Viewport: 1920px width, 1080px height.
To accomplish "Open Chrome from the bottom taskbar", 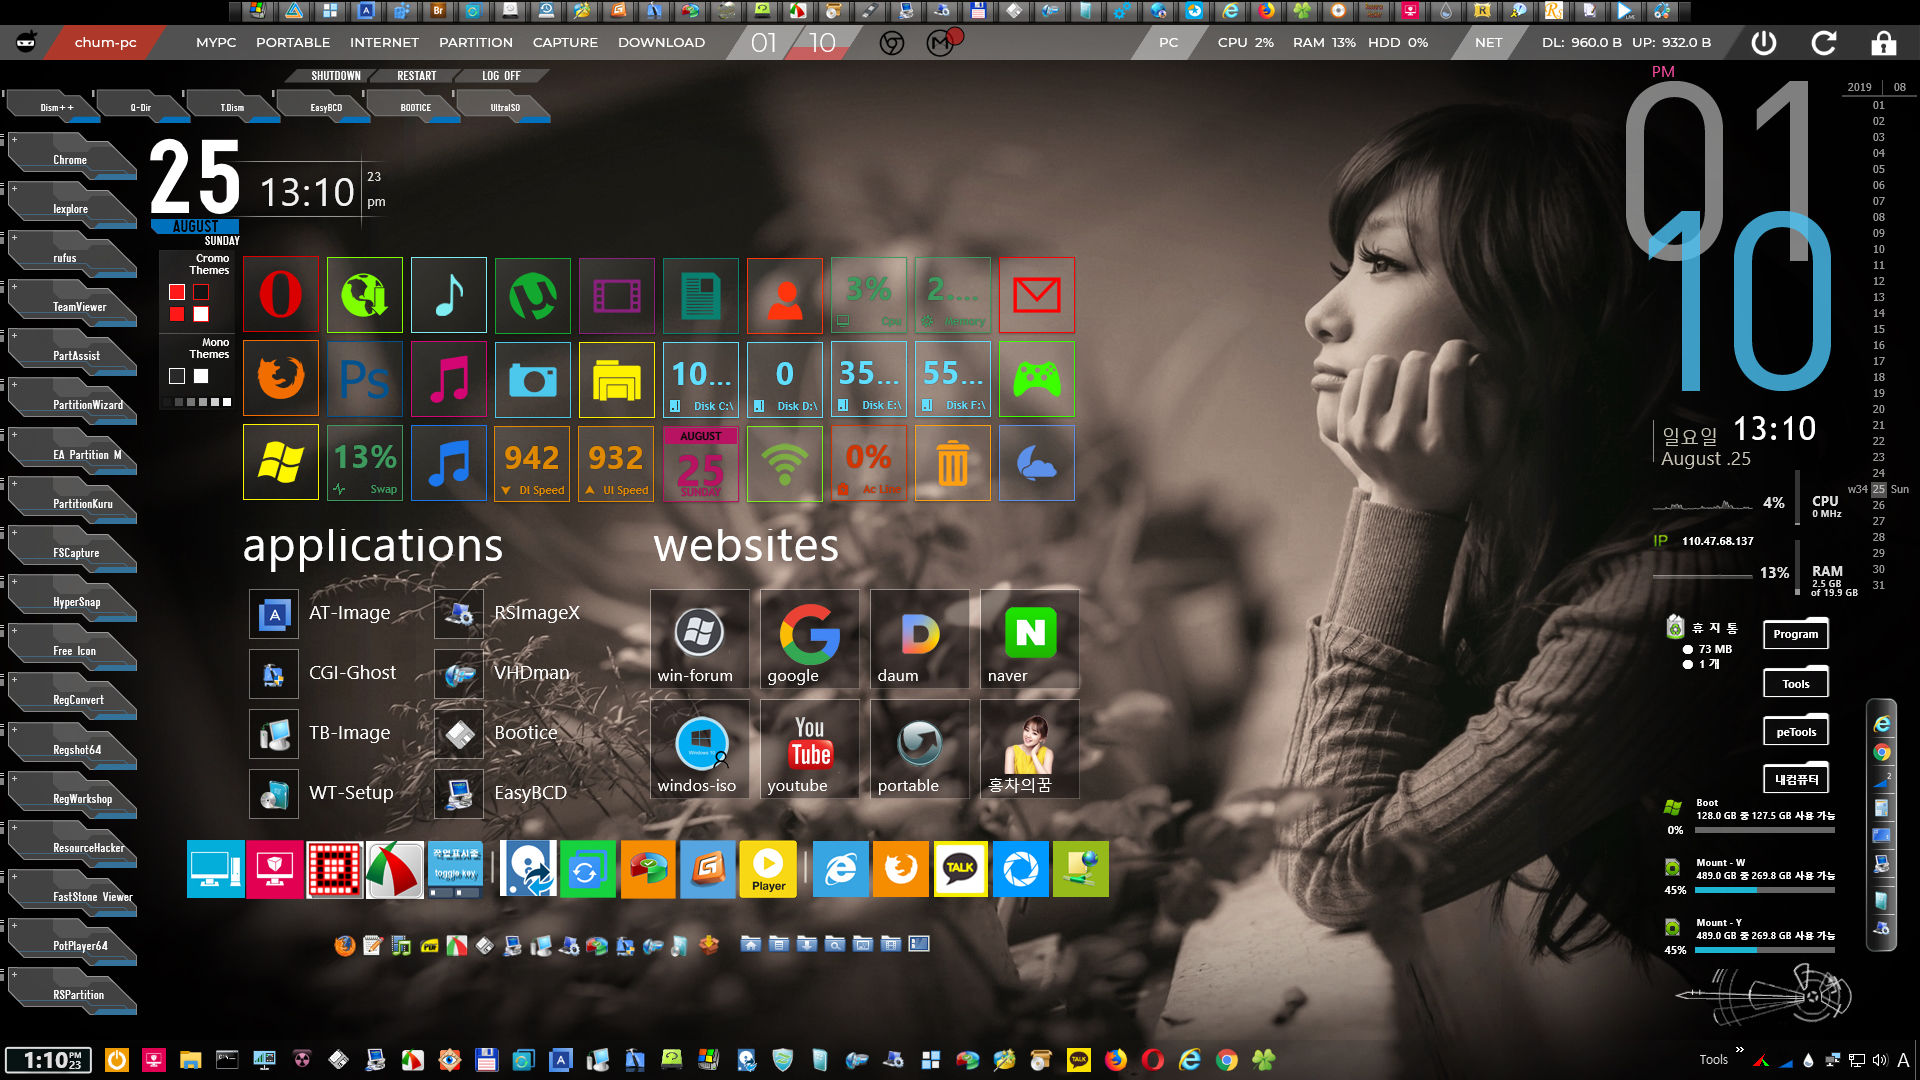I will click(1227, 1060).
